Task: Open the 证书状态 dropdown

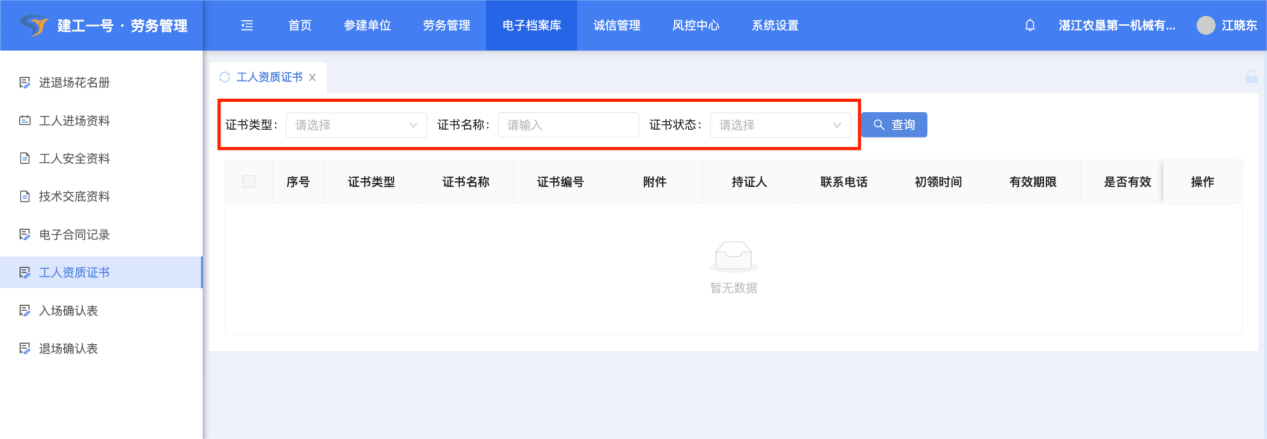Action: point(780,125)
